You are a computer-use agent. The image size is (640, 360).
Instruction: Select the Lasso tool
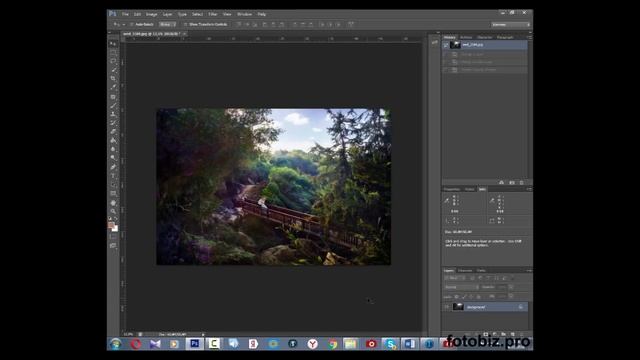coord(113,61)
